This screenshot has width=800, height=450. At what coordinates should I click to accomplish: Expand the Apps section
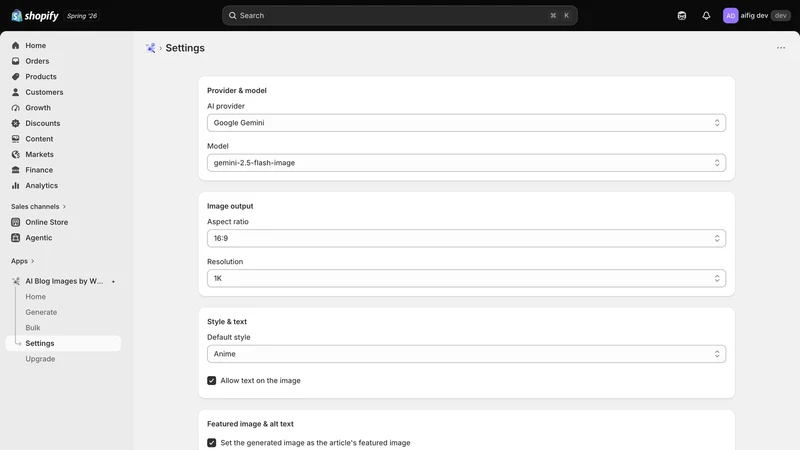[22, 261]
